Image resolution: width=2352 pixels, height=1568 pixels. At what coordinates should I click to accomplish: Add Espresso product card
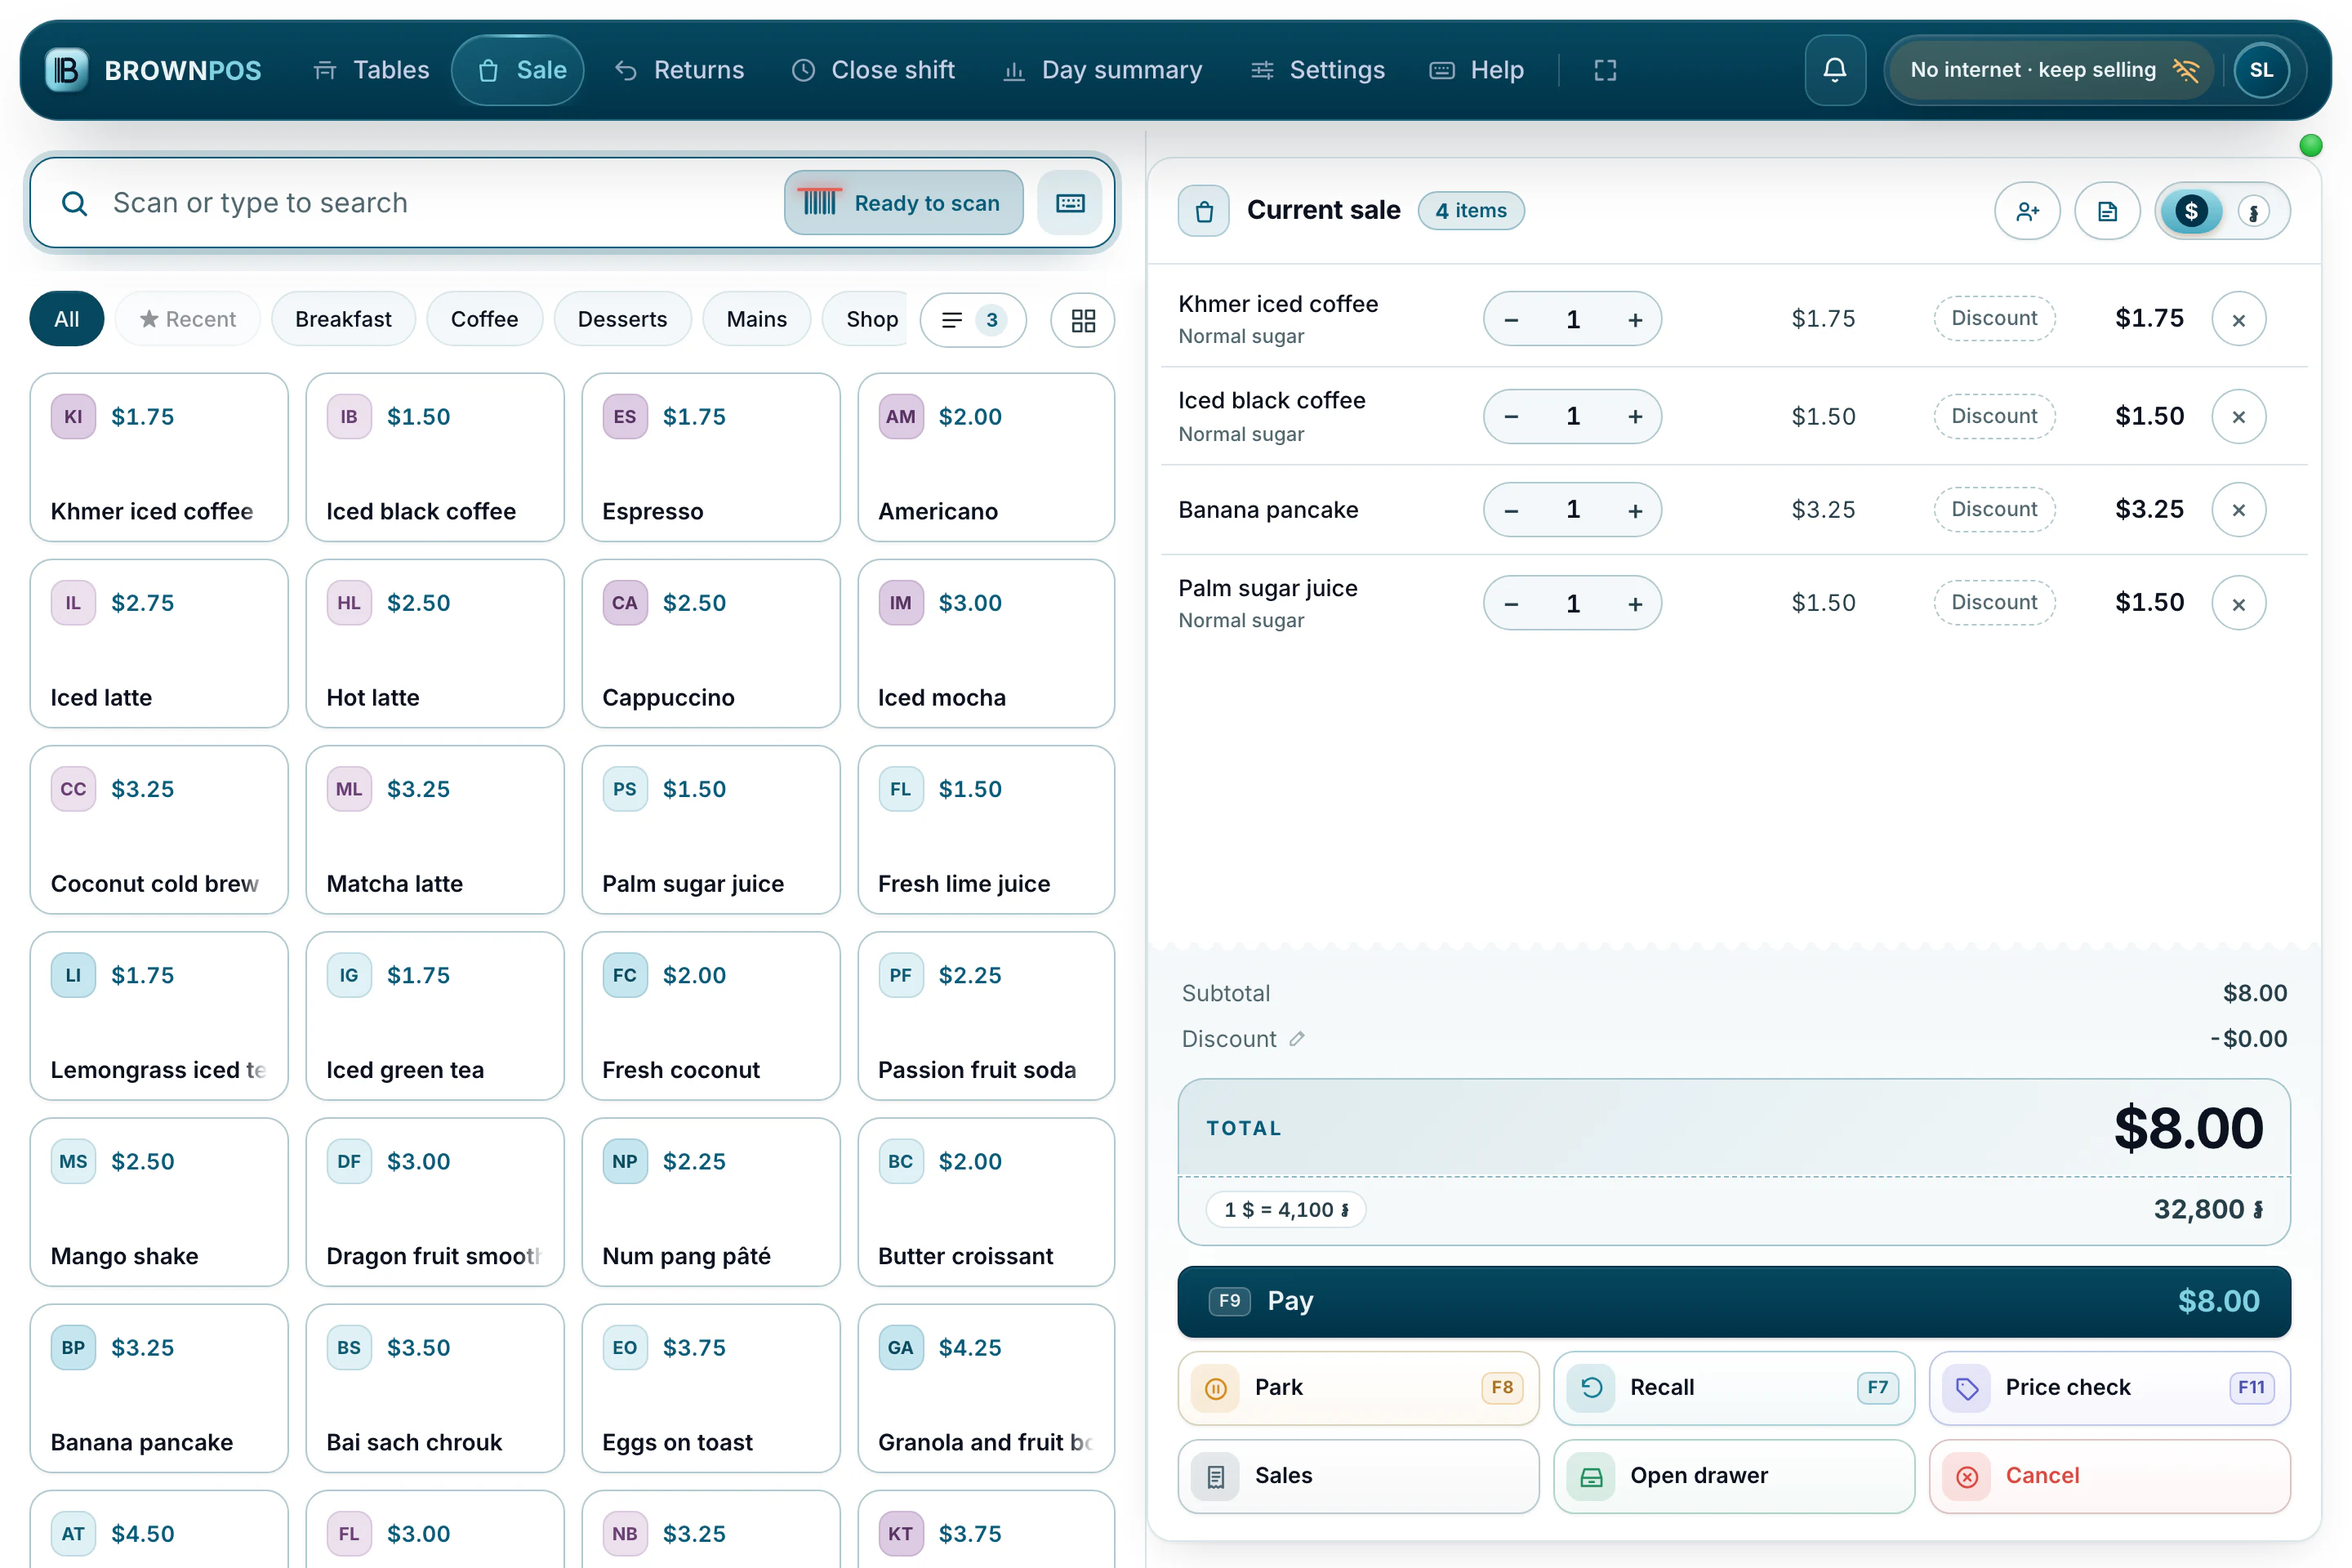point(711,458)
